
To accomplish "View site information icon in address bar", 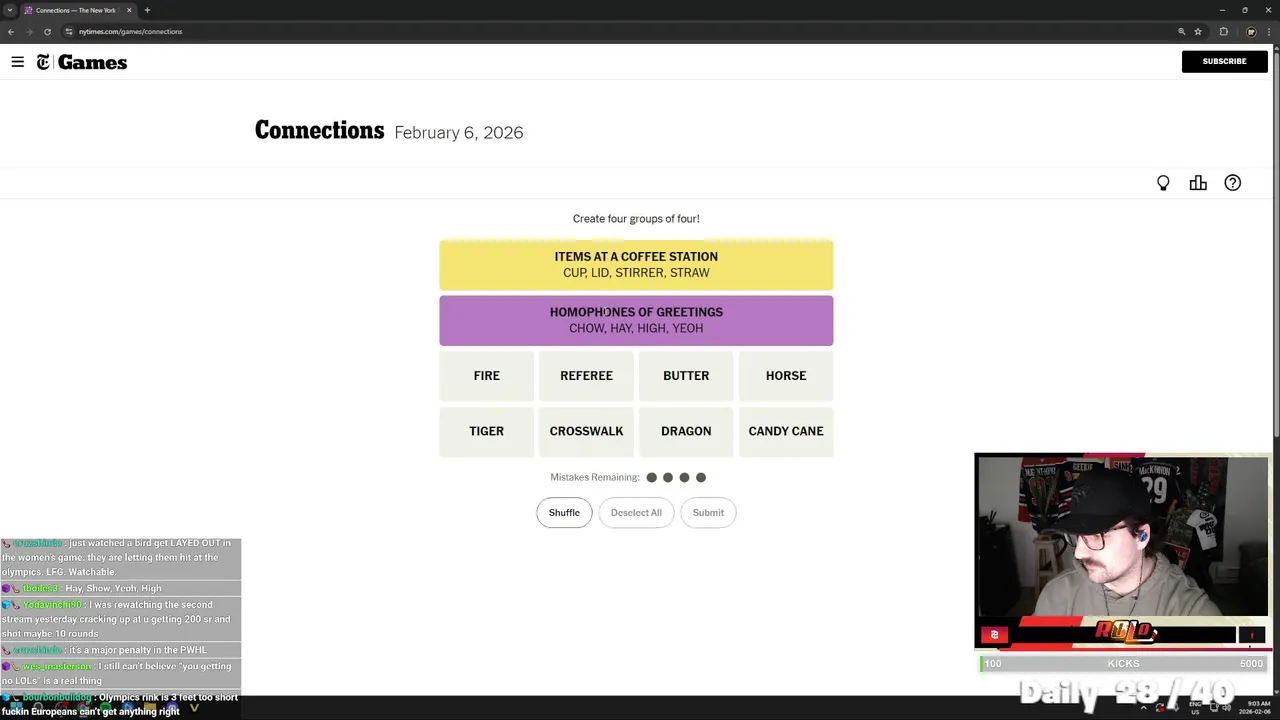I will click(x=69, y=31).
